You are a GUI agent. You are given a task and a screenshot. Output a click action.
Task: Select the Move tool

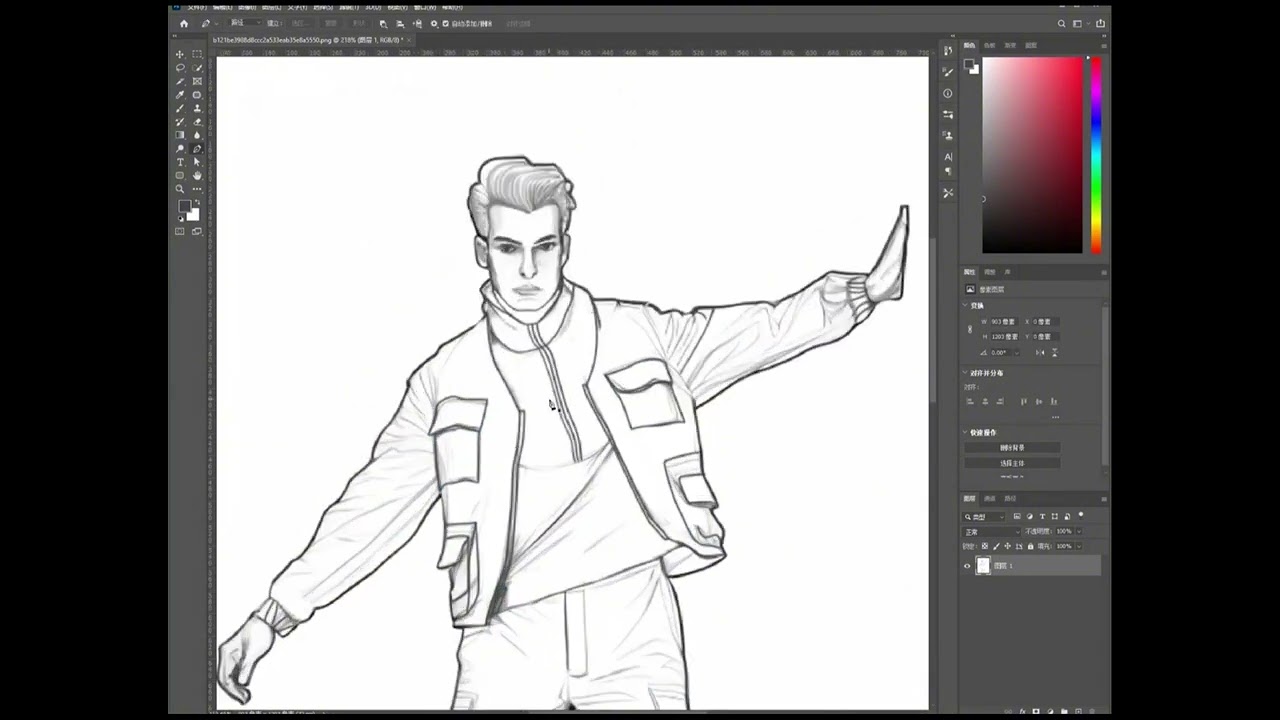point(180,54)
